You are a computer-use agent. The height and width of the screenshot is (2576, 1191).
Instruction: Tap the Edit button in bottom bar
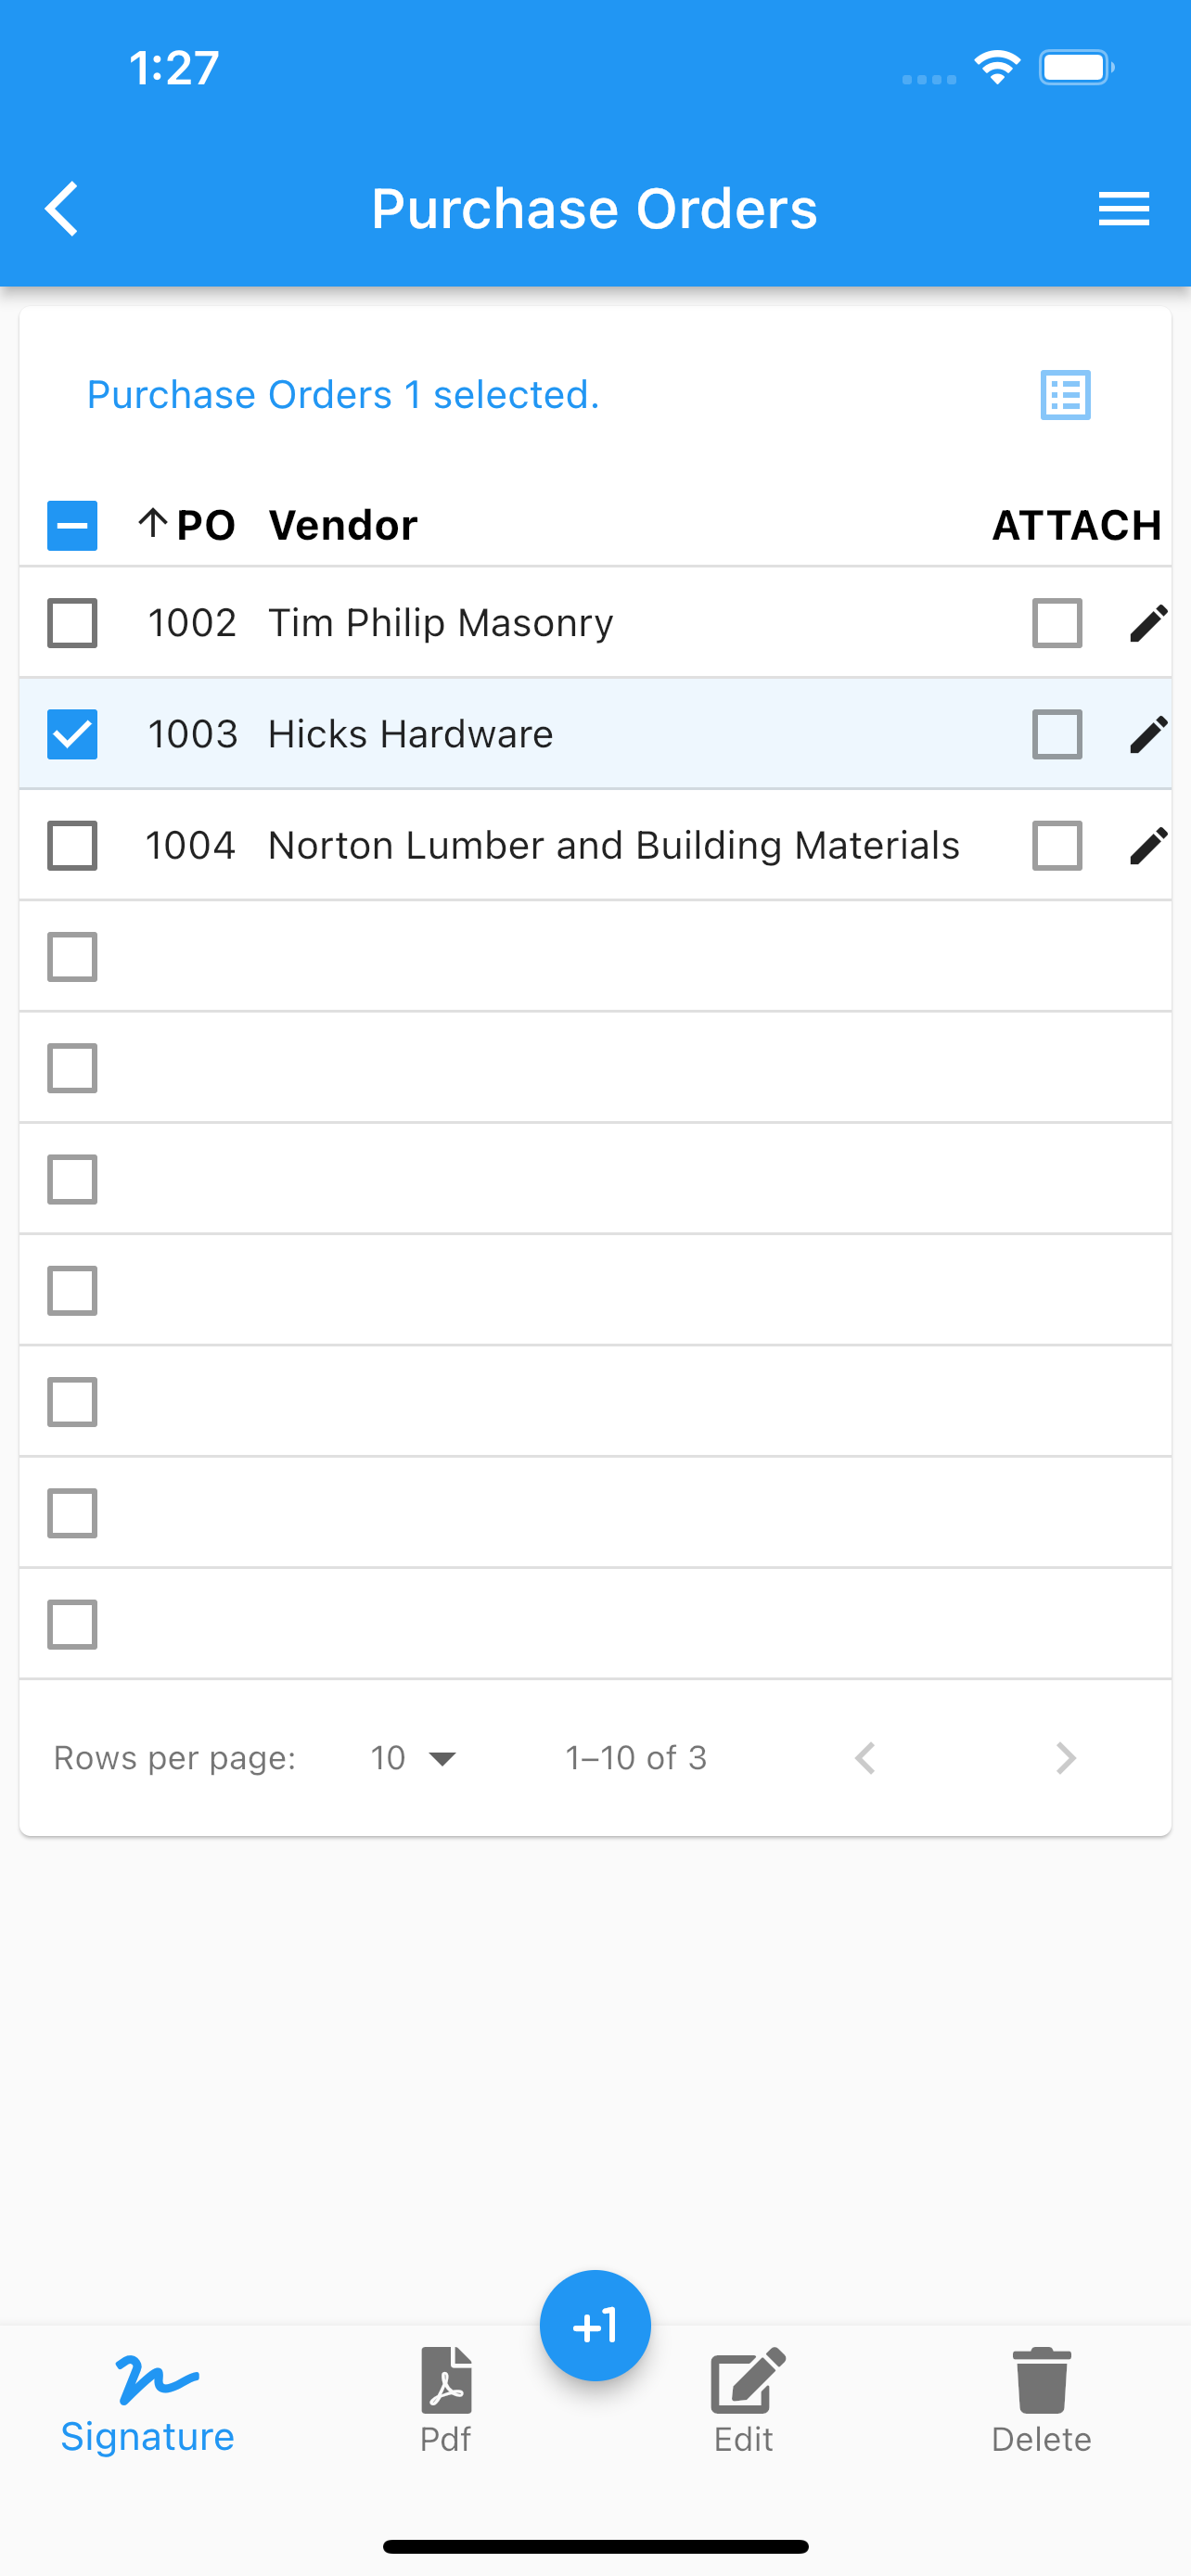coord(745,2402)
